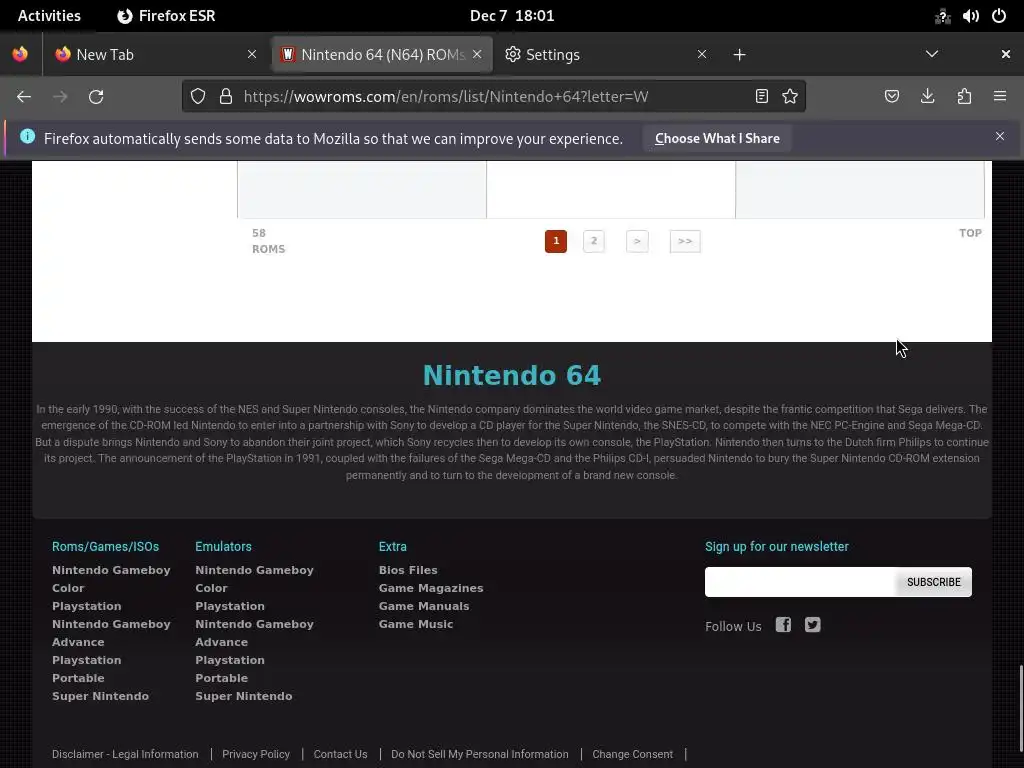This screenshot has width=1024, height=768.
Task: Go to pagination page 2
Action: click(594, 241)
